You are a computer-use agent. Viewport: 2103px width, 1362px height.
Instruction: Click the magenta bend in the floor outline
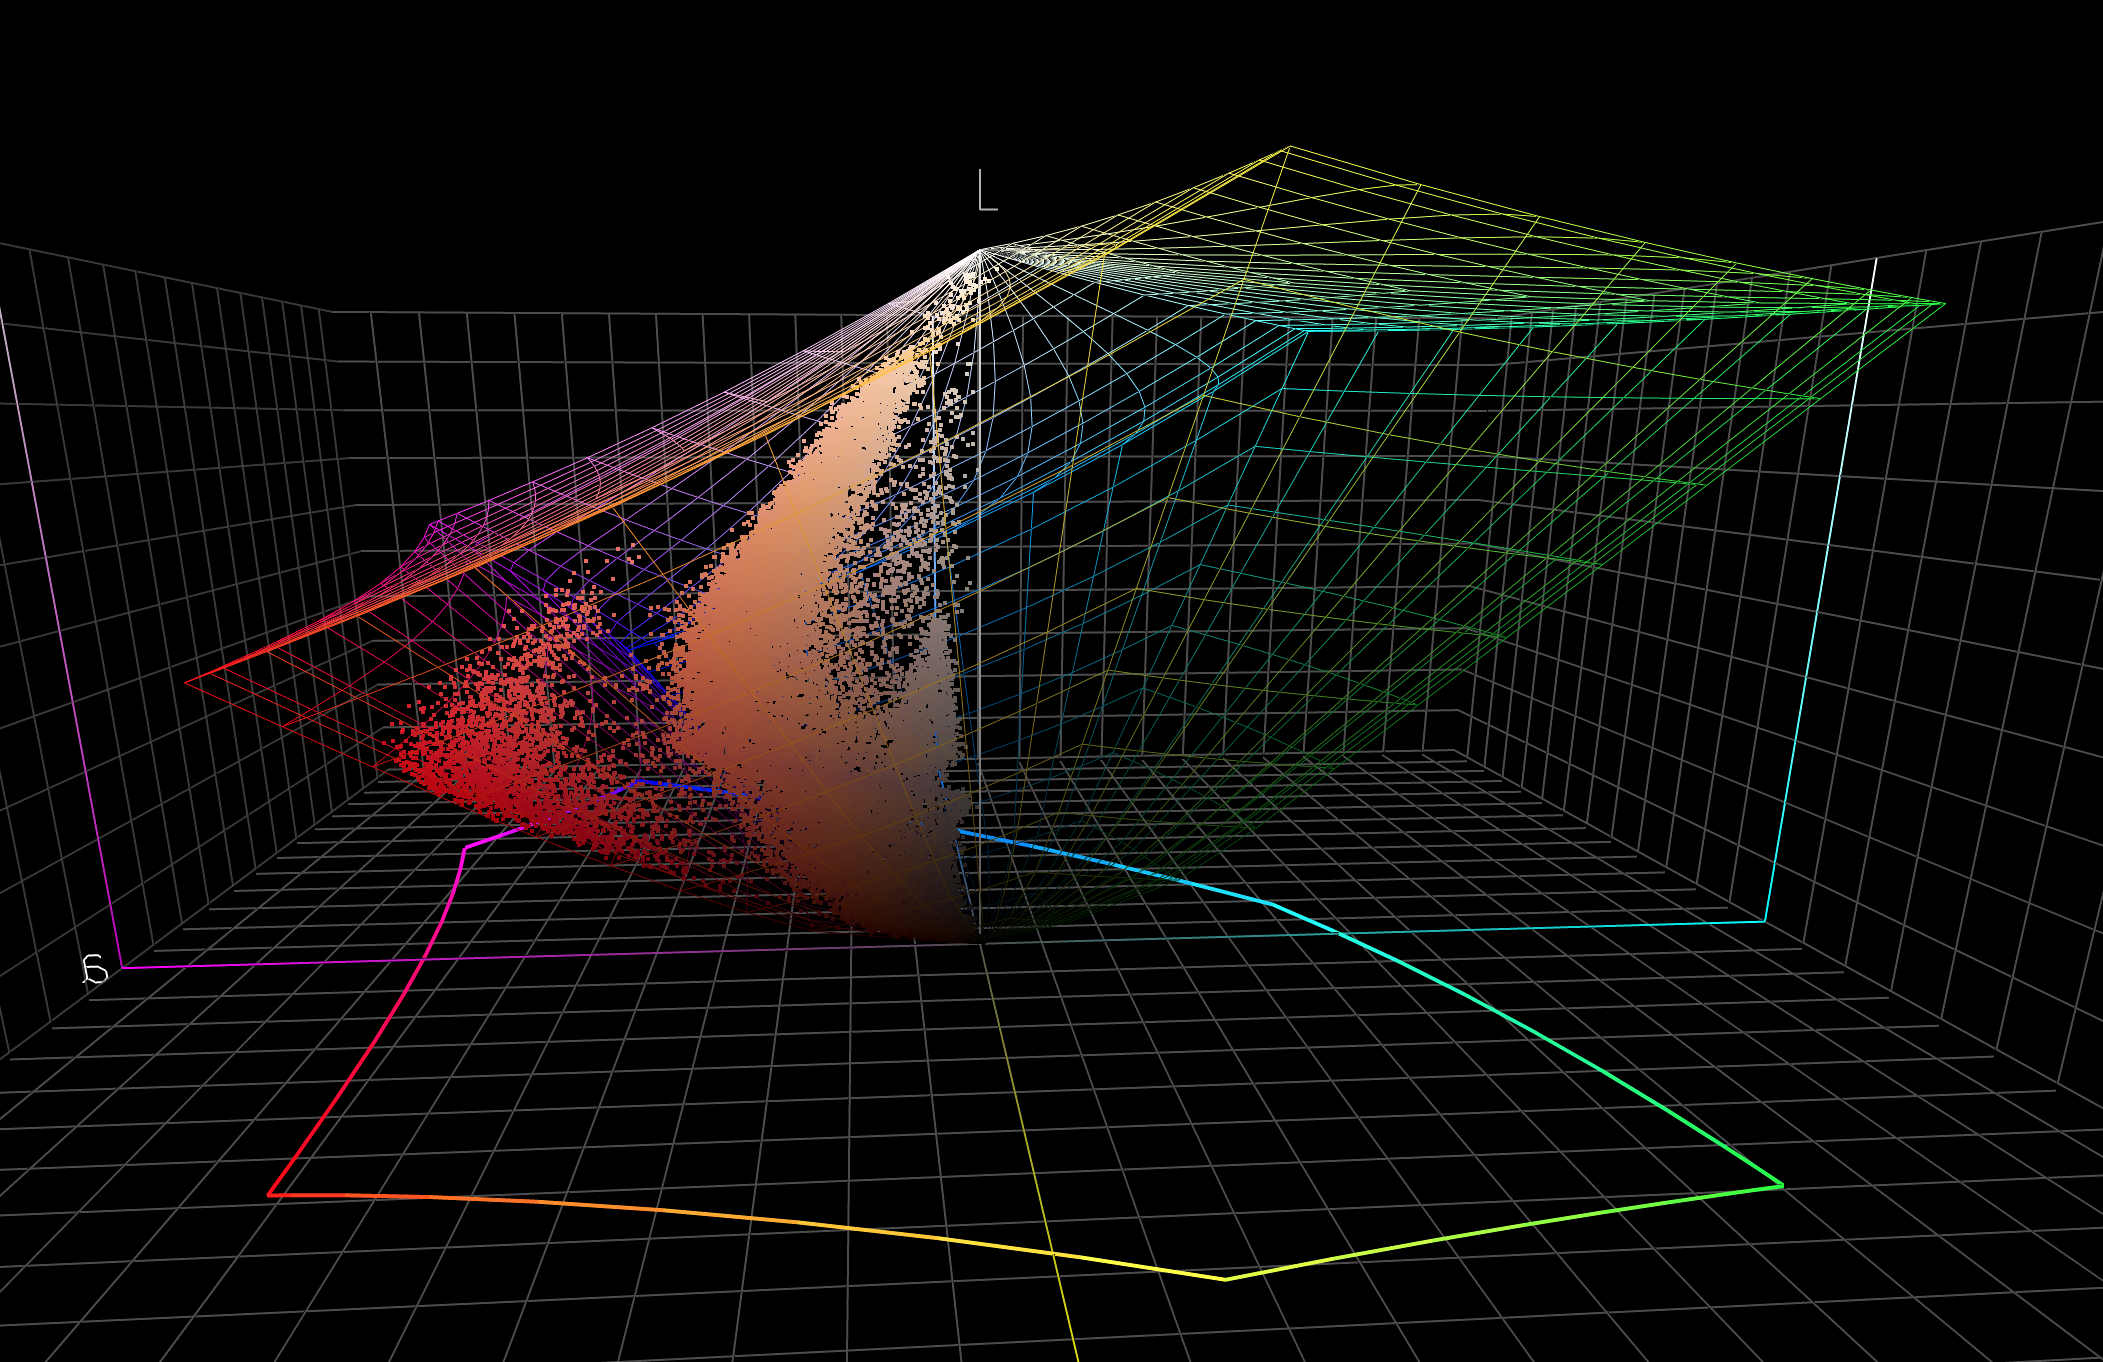(x=465, y=848)
